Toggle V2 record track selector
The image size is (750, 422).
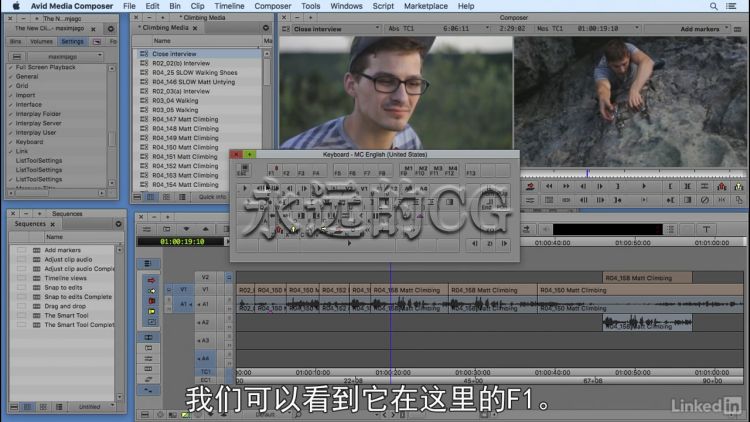pyautogui.click(x=205, y=277)
